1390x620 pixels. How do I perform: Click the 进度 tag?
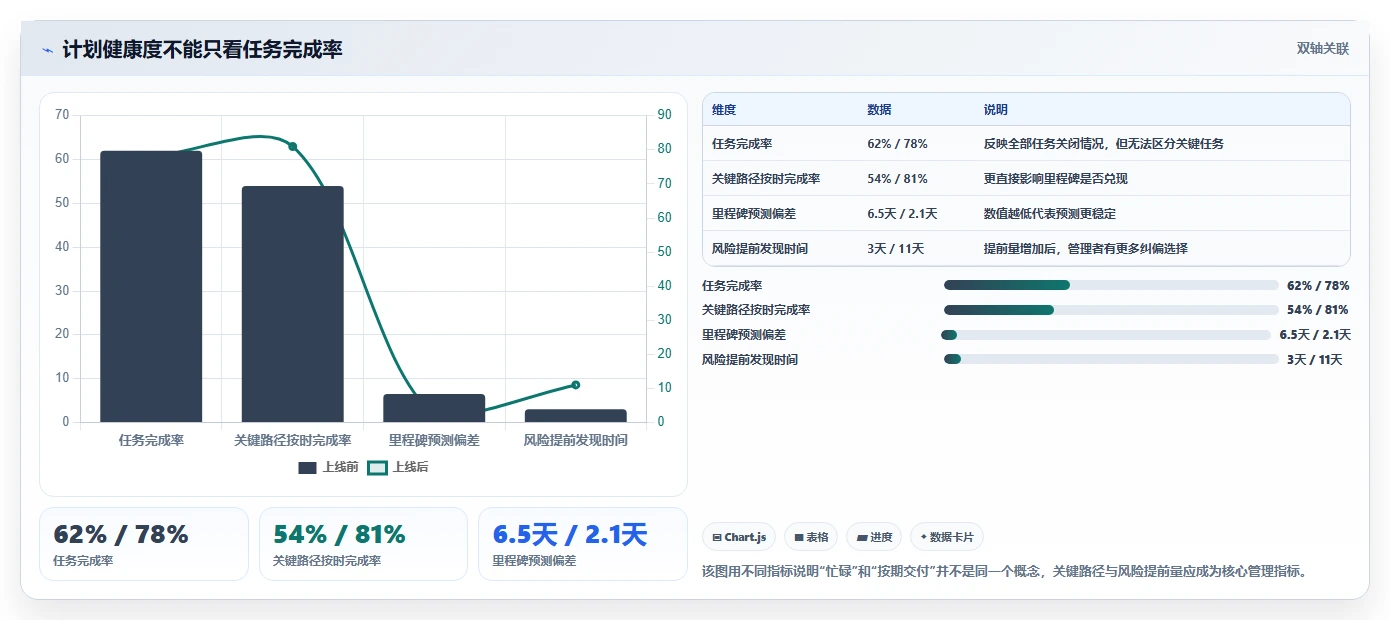point(874,537)
